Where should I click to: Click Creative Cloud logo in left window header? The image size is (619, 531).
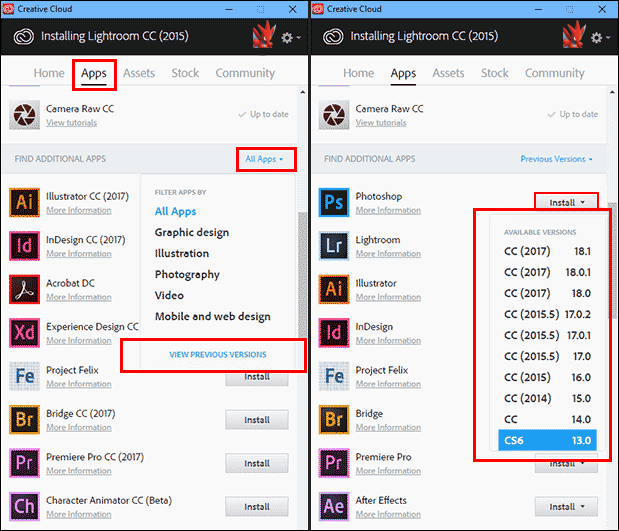click(x=24, y=37)
